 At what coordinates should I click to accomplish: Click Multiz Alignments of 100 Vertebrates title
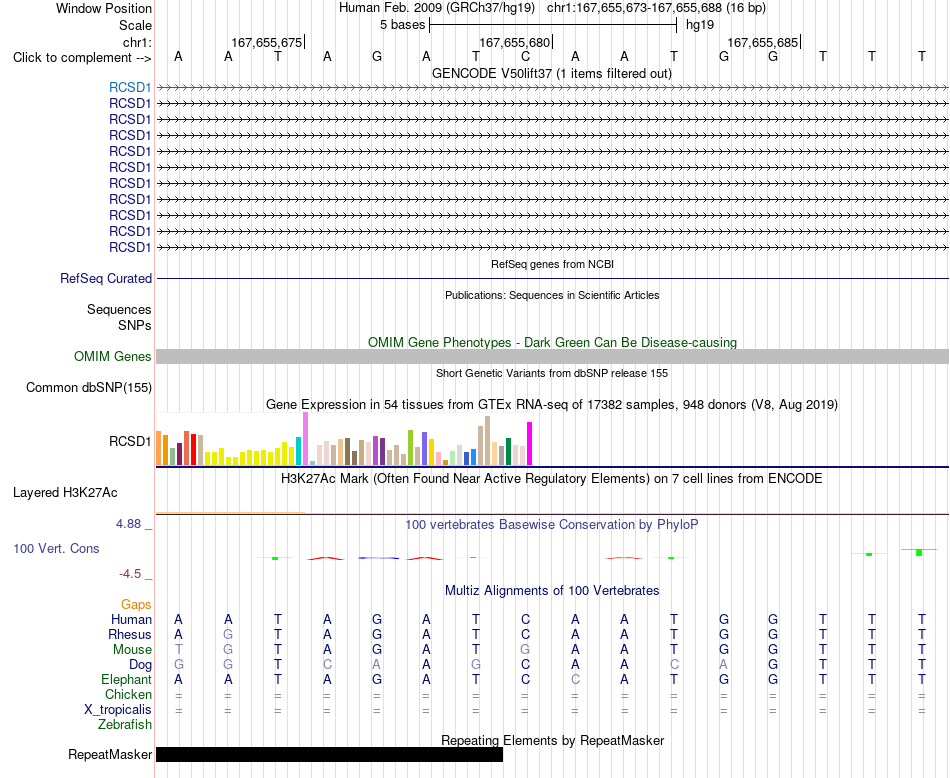click(x=552, y=591)
